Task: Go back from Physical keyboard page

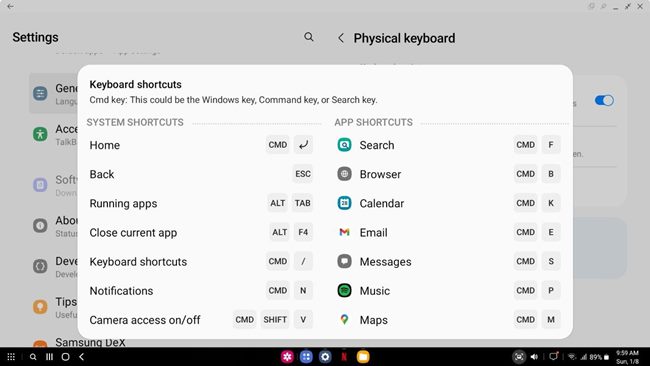Action: (341, 38)
